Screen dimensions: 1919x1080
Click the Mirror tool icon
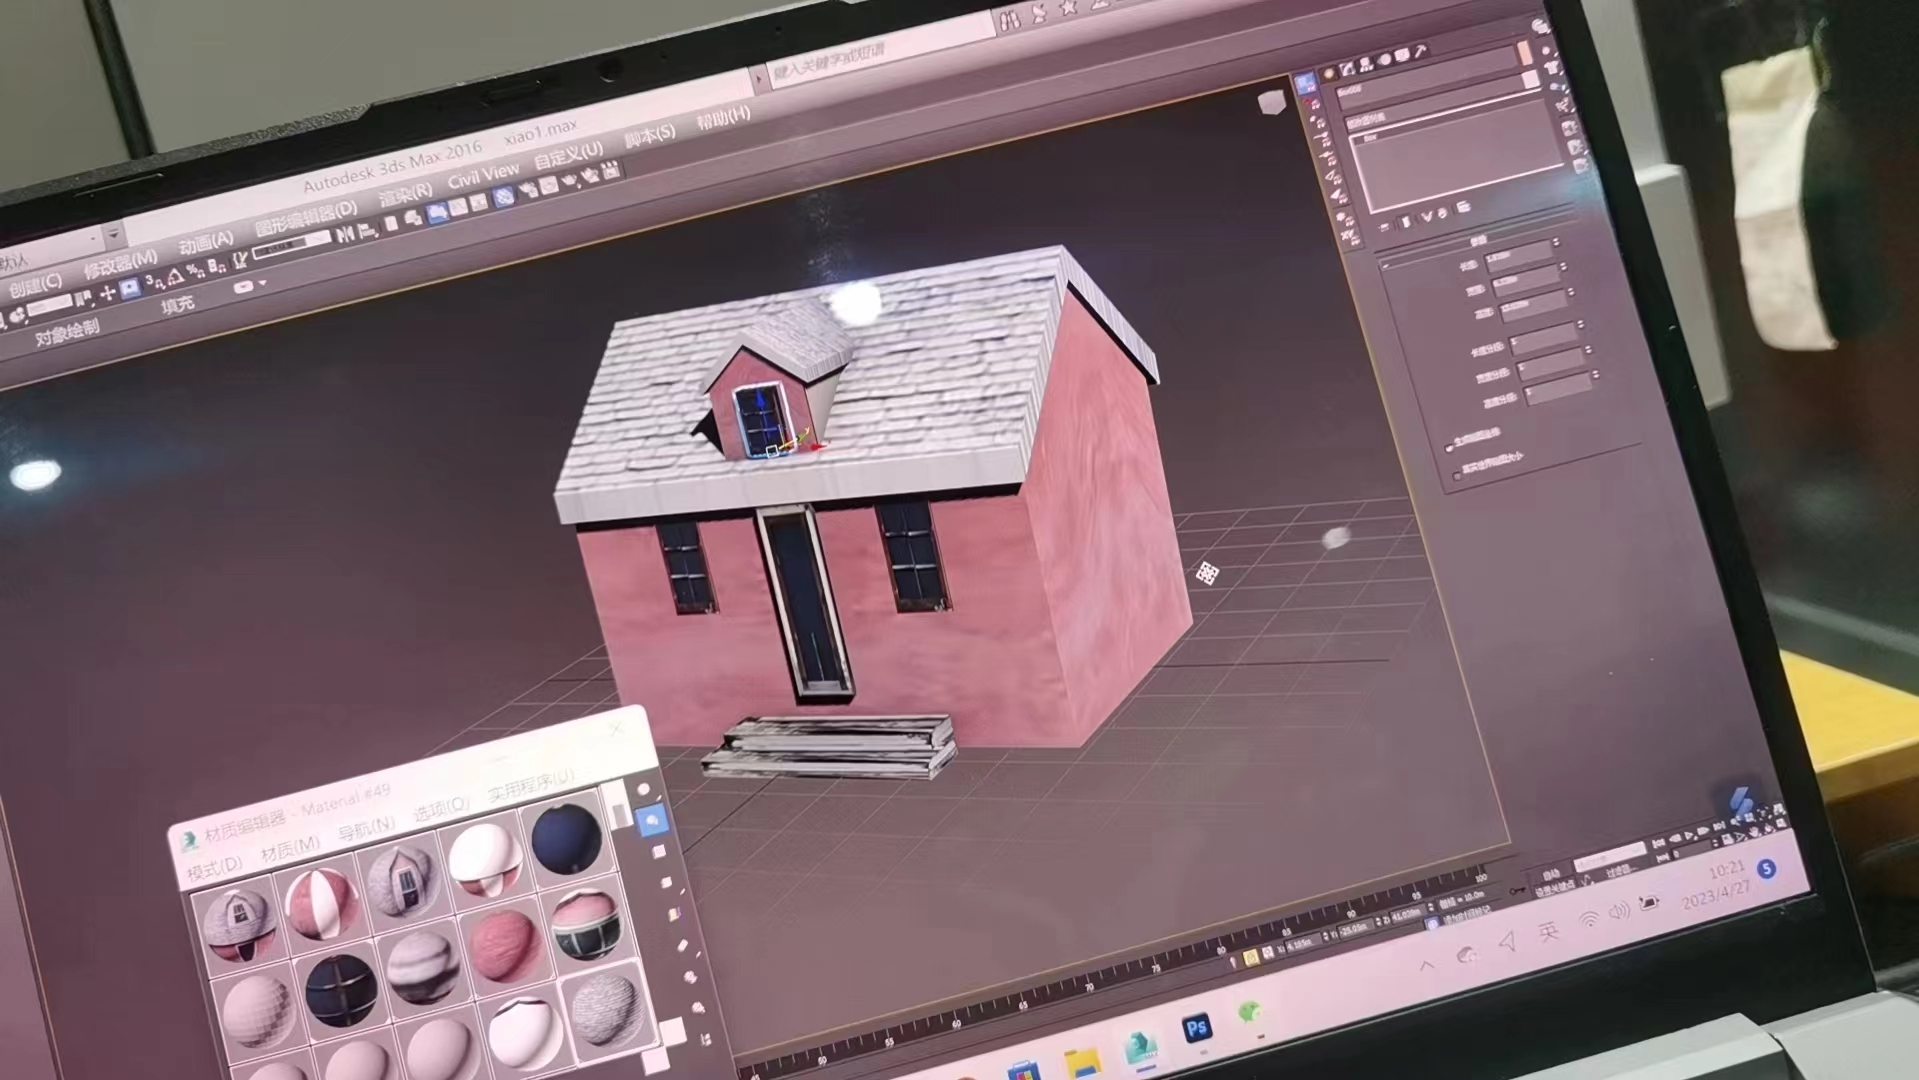(x=345, y=234)
